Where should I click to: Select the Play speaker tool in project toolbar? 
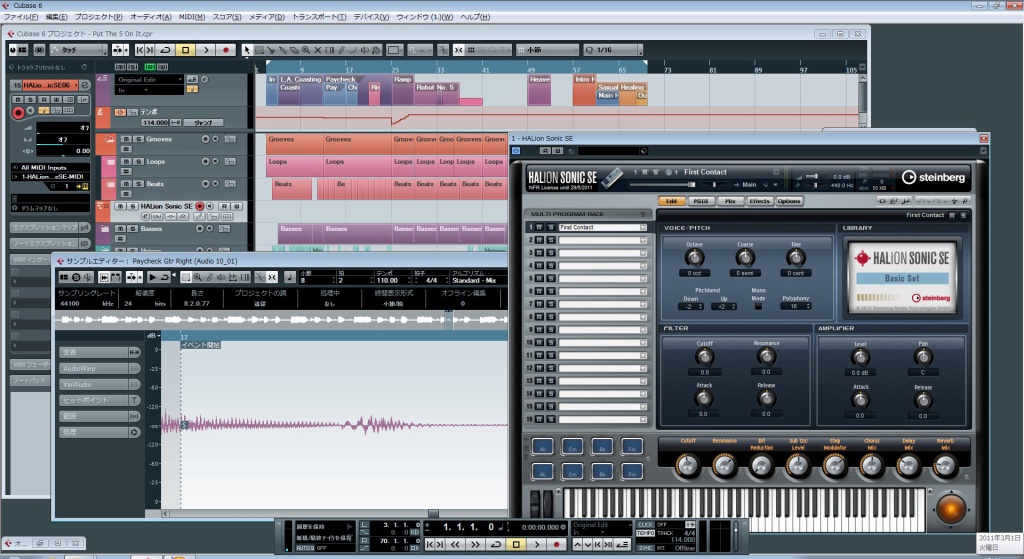click(364, 50)
